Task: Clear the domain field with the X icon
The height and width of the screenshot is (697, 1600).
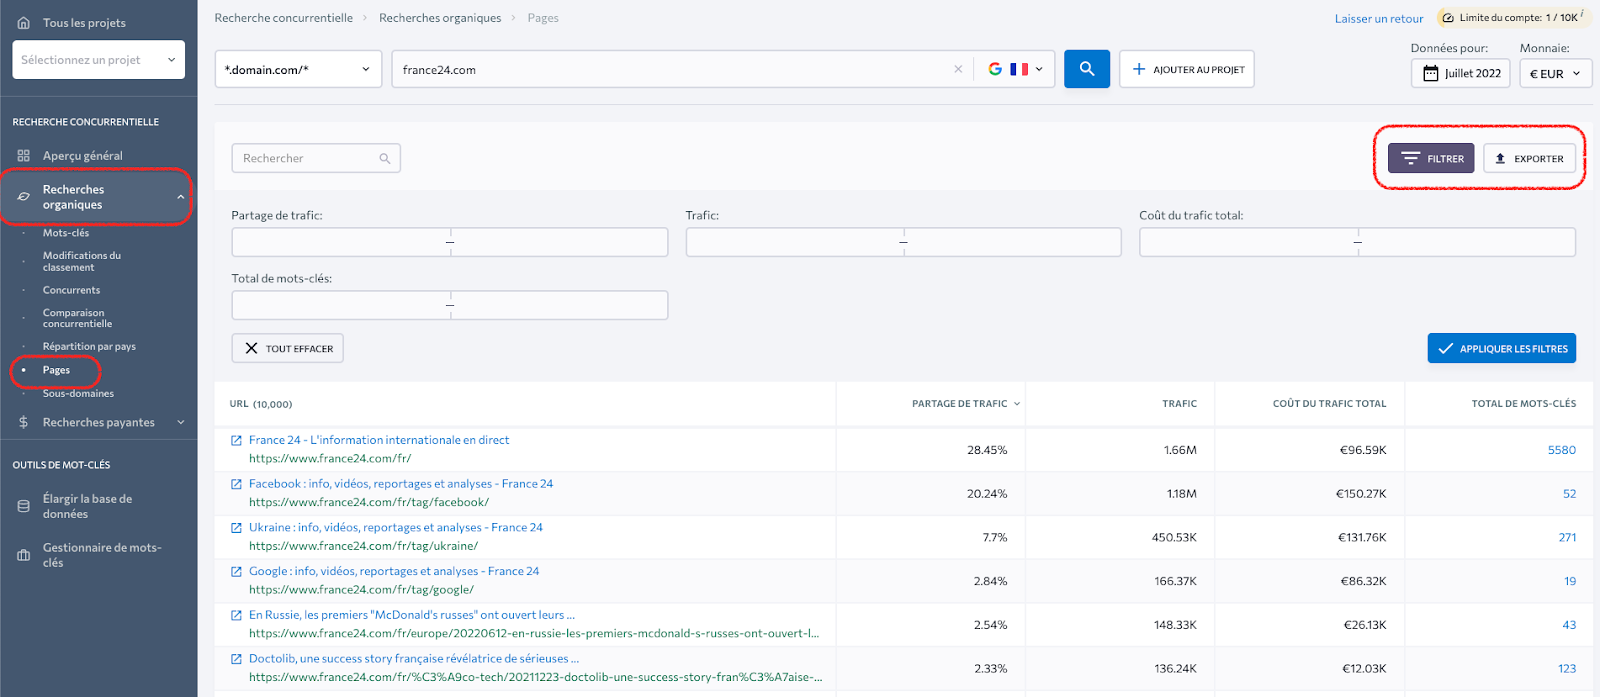Action: point(958,69)
